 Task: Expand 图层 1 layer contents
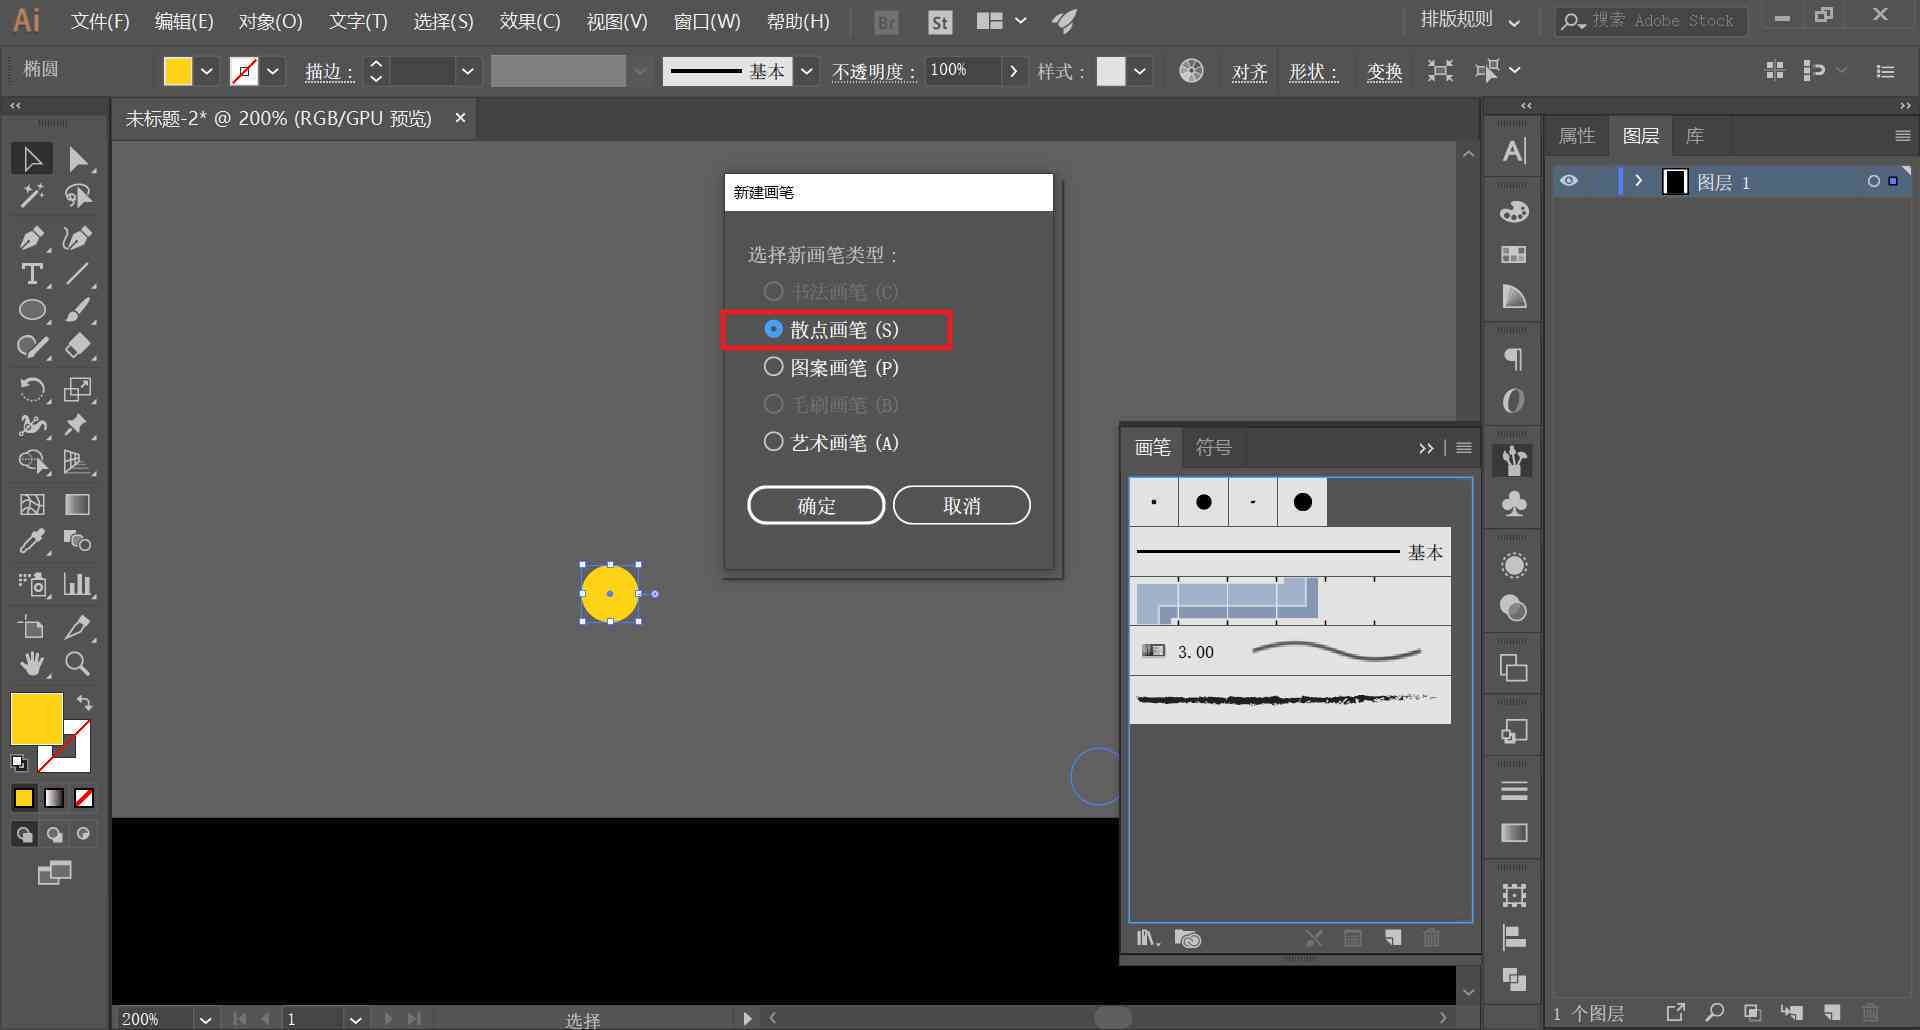[1638, 181]
